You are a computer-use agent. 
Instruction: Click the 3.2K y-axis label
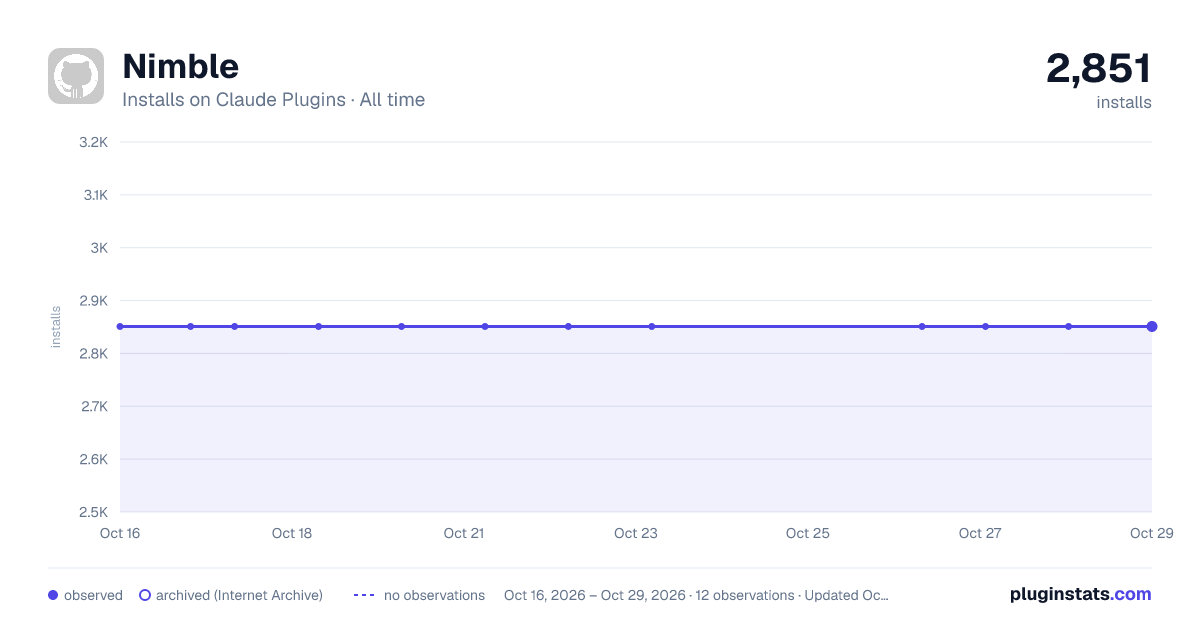pyautogui.click(x=93, y=142)
